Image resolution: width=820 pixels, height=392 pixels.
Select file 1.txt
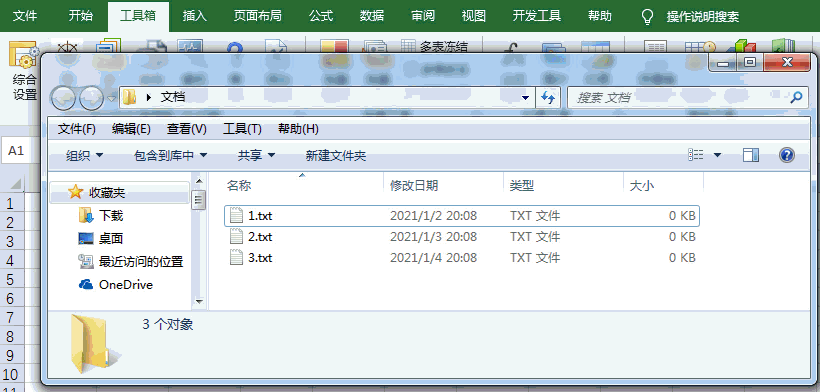tap(462, 215)
